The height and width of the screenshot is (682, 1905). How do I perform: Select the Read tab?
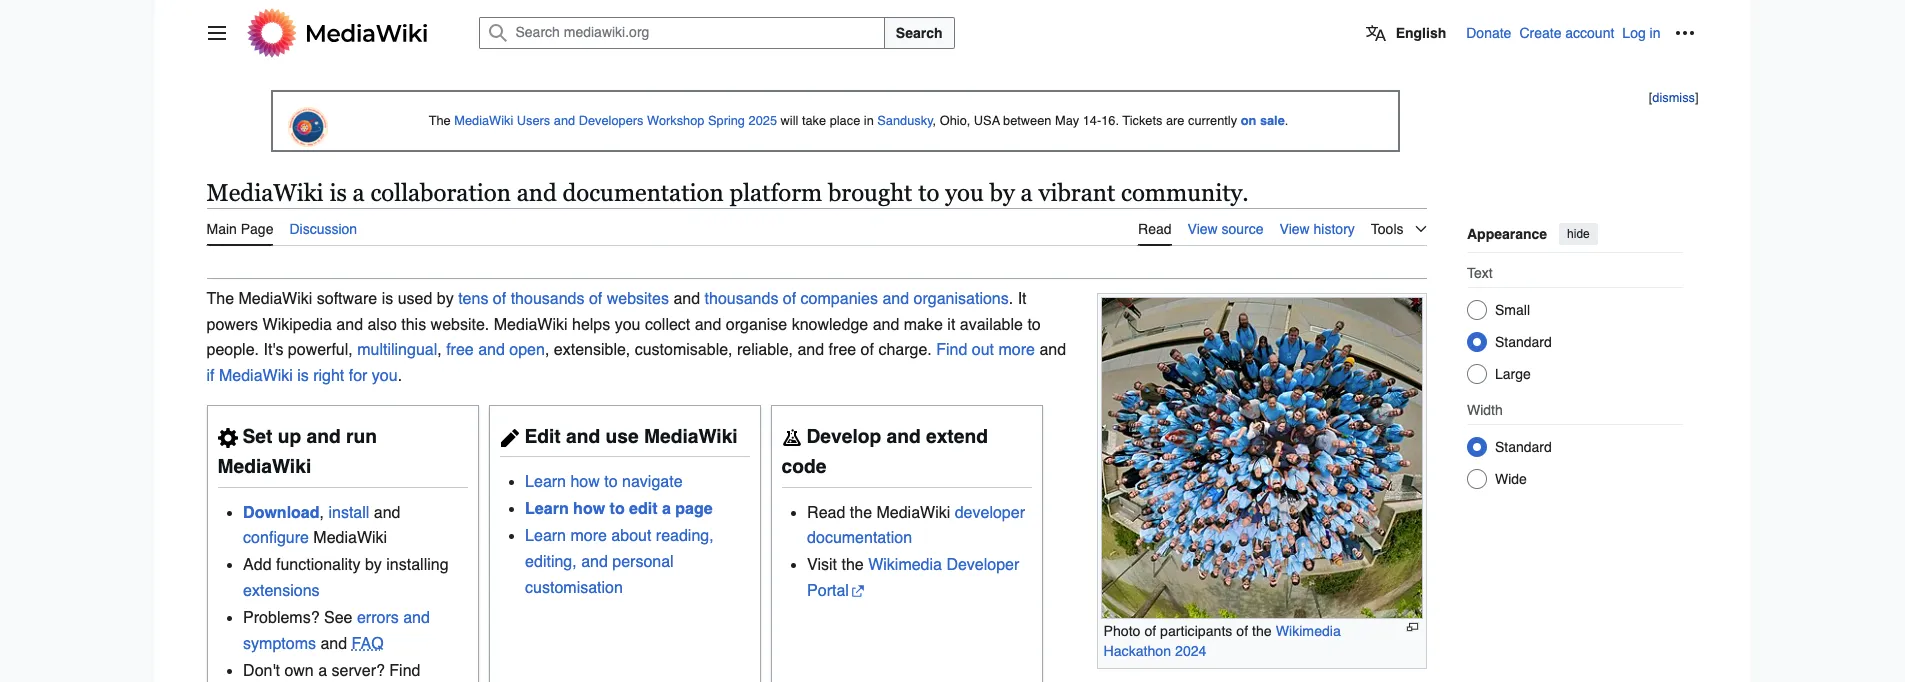pos(1154,229)
